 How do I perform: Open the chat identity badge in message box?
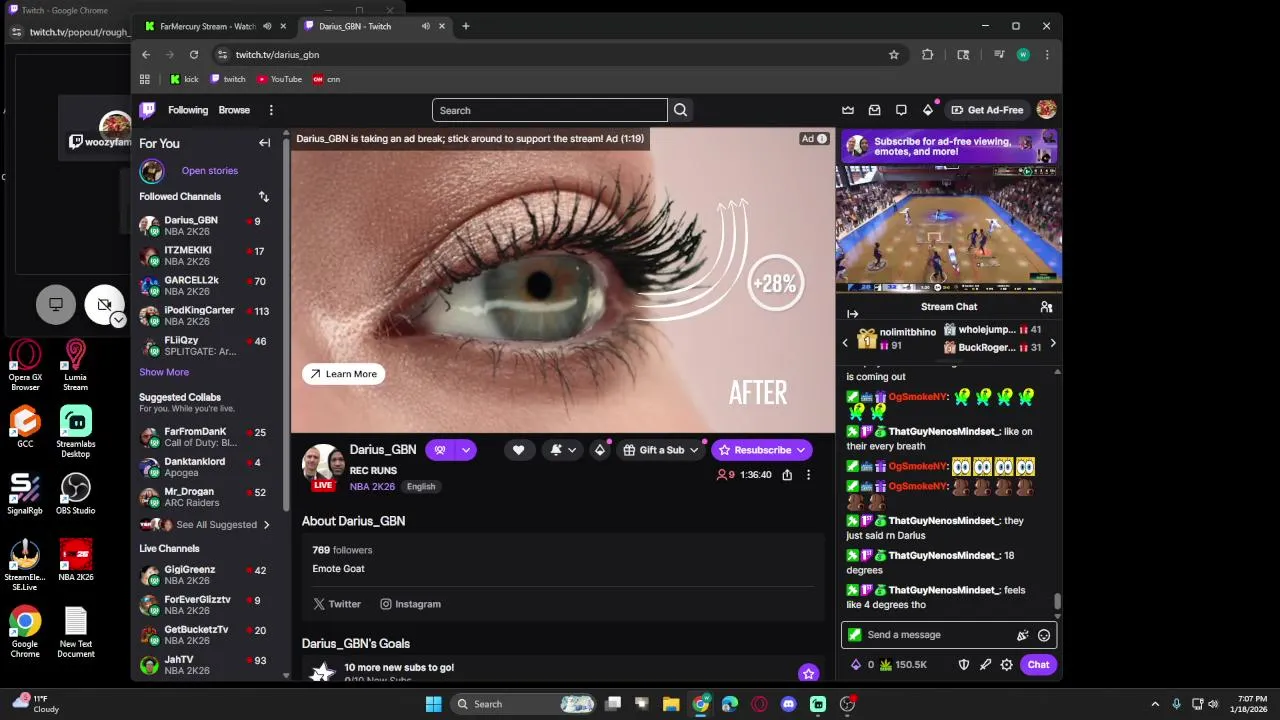coord(854,635)
